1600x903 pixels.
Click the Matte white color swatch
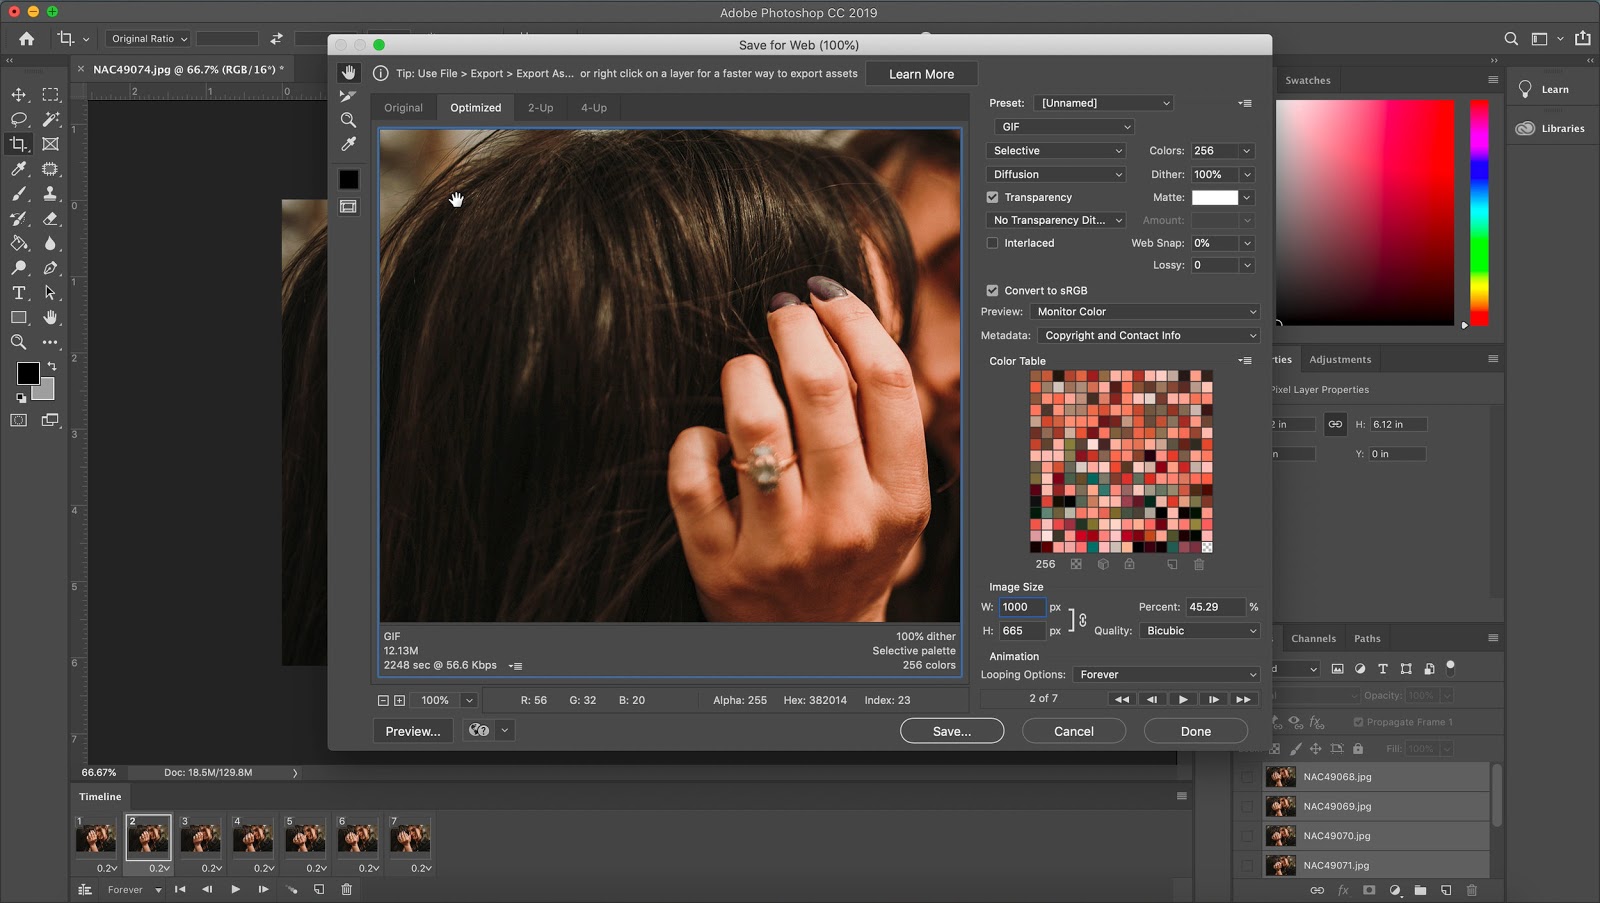click(x=1215, y=197)
